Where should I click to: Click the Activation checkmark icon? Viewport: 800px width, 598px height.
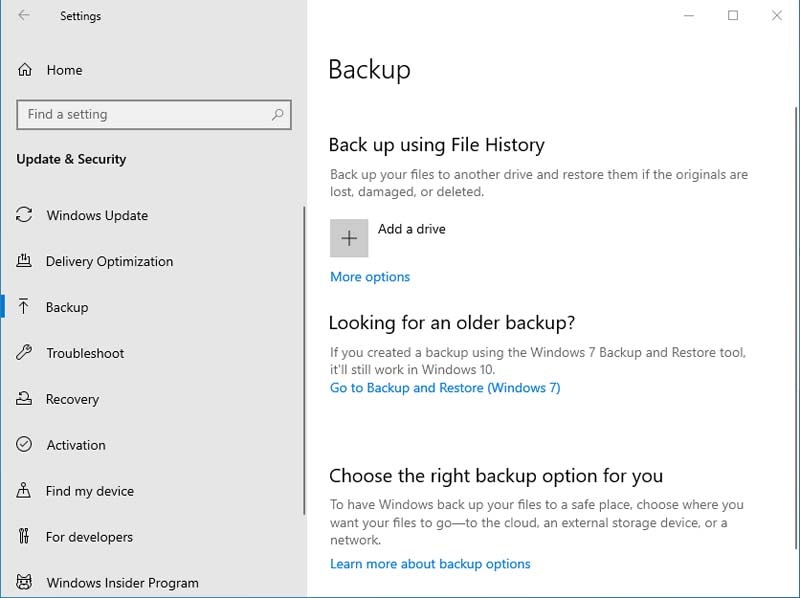(25, 445)
